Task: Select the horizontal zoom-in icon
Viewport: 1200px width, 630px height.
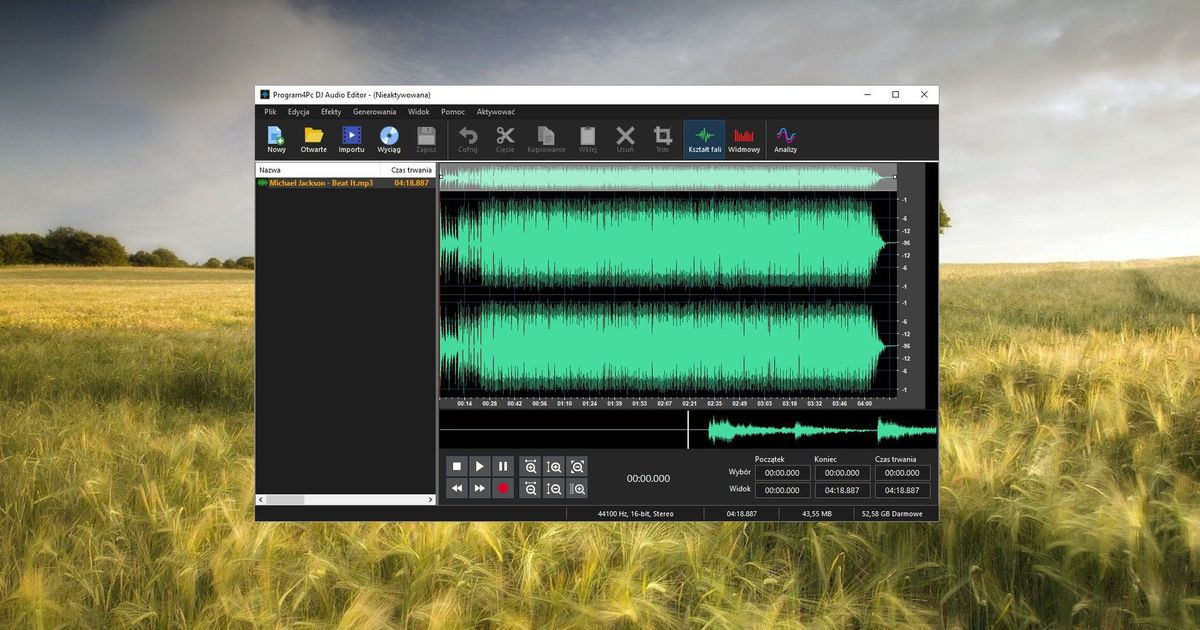Action: point(530,466)
